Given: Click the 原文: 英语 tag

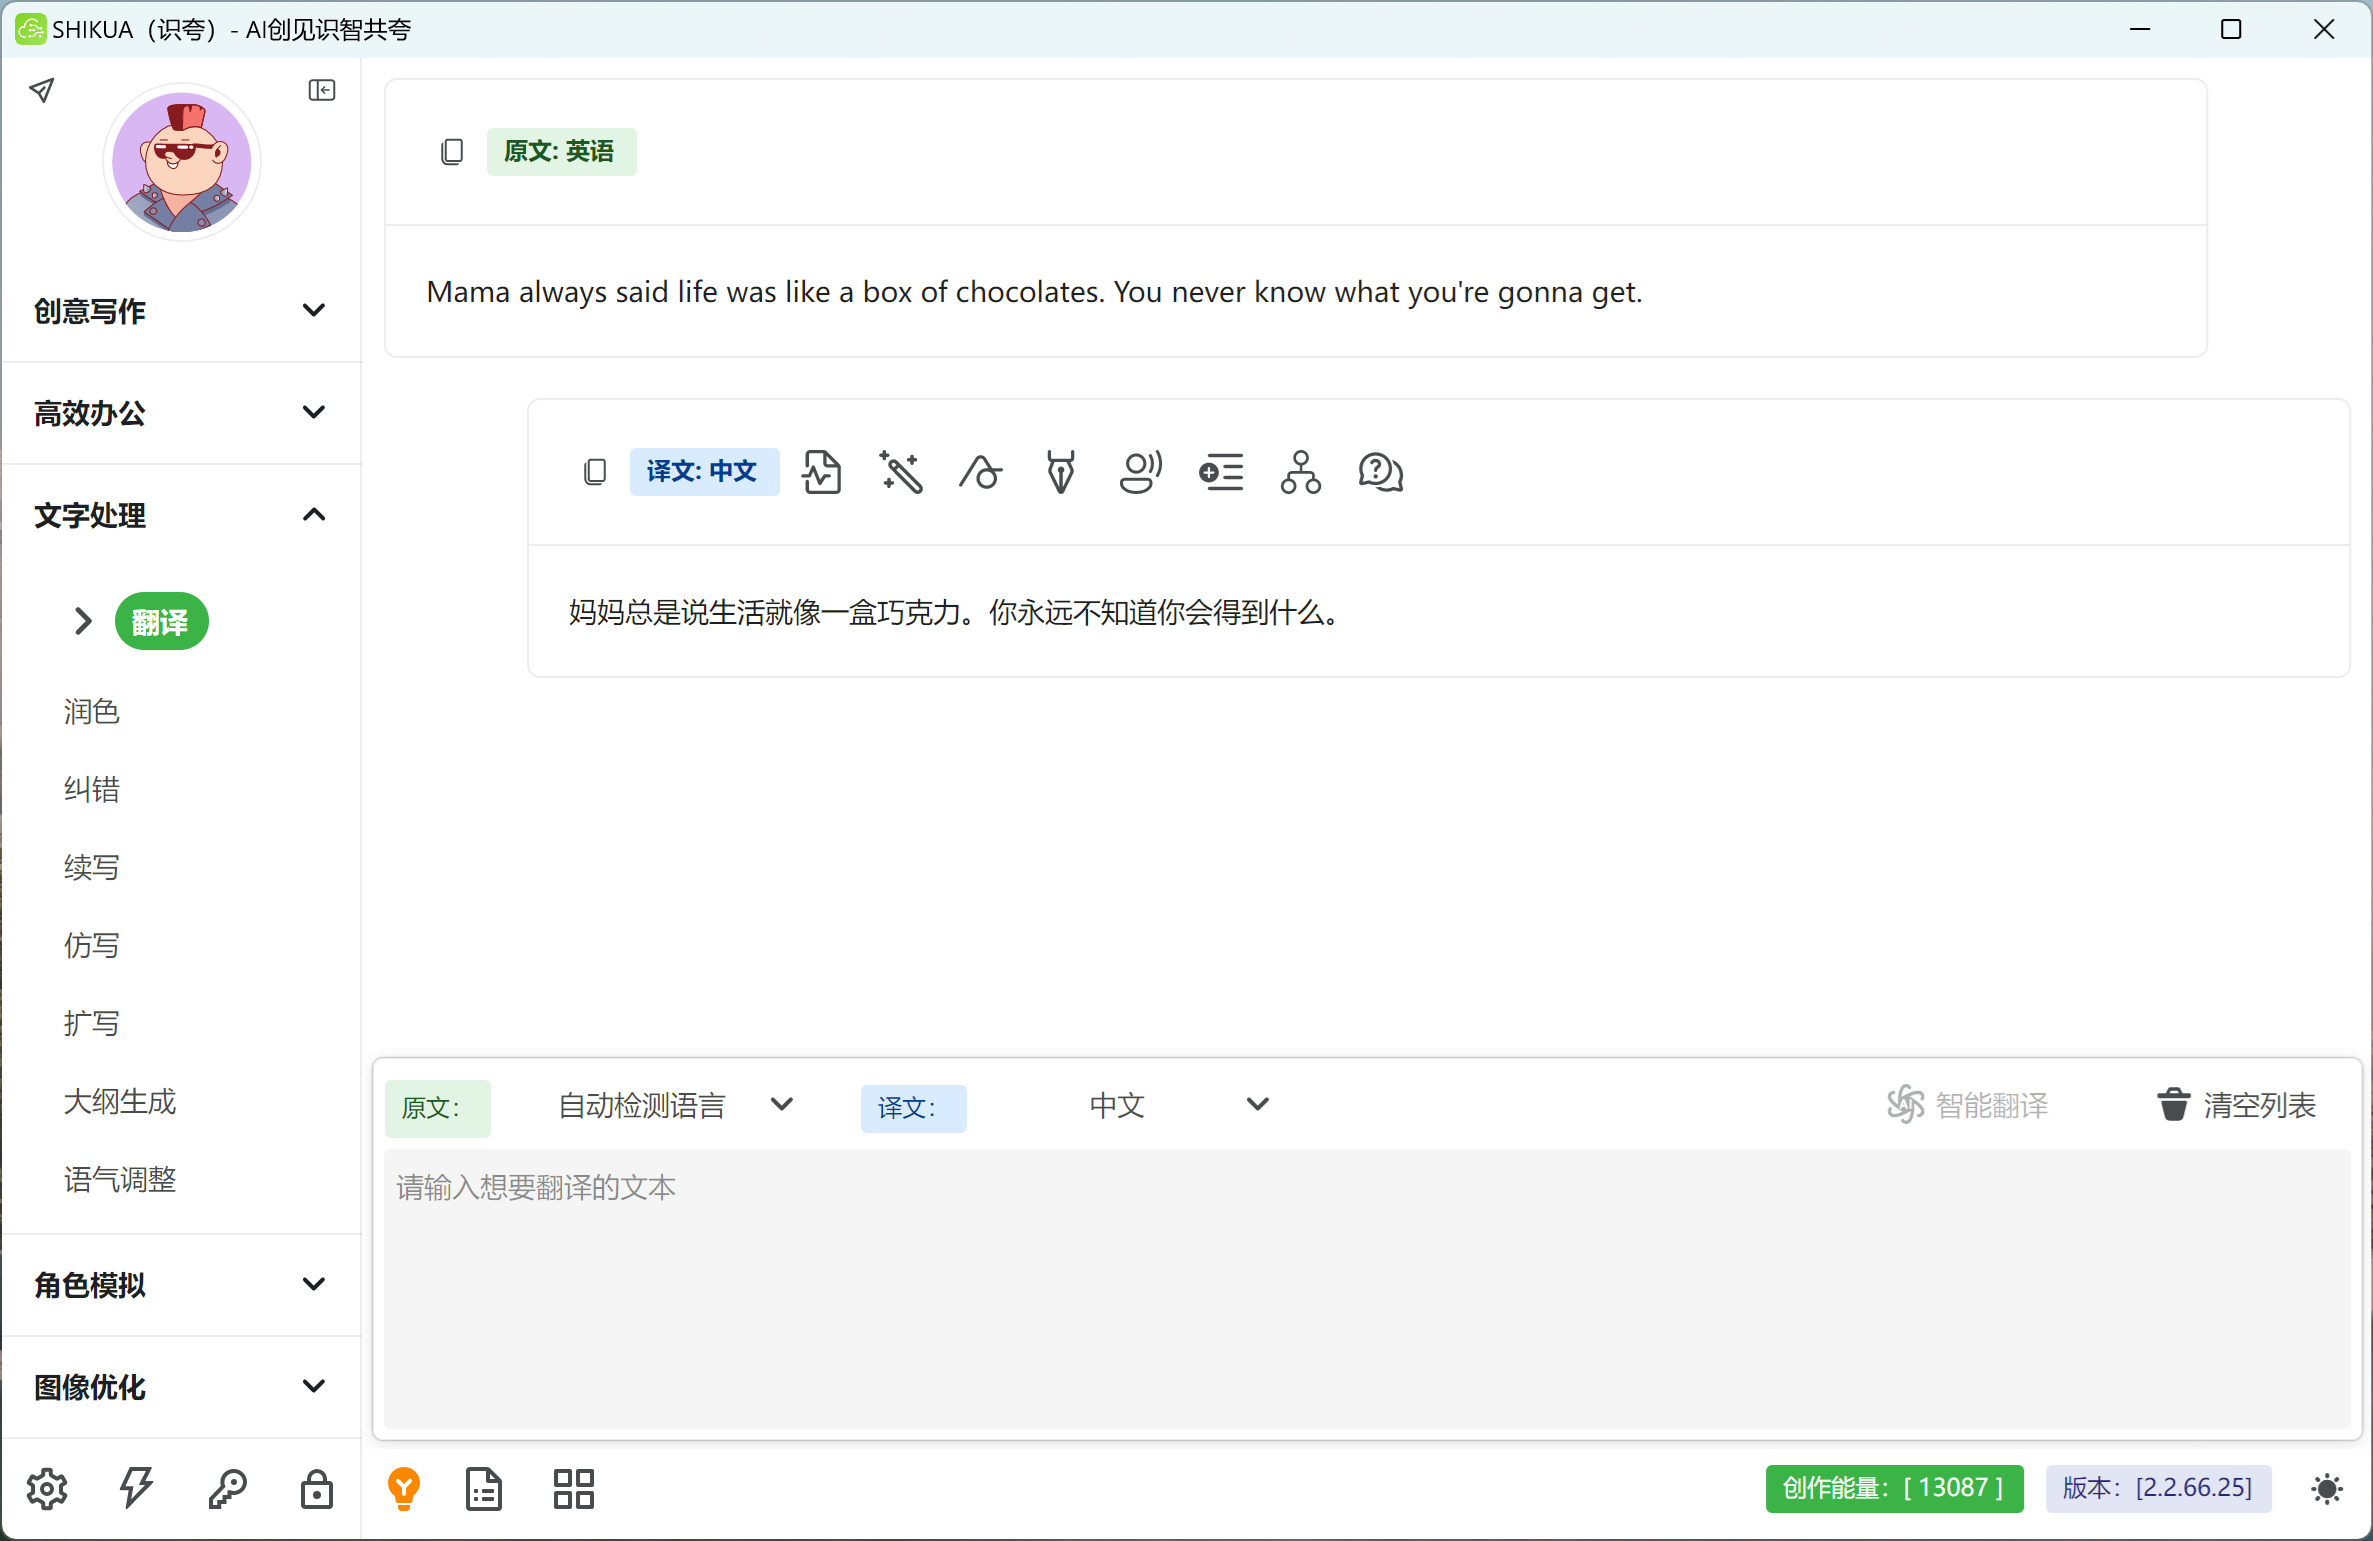Looking at the screenshot, I should (x=561, y=152).
